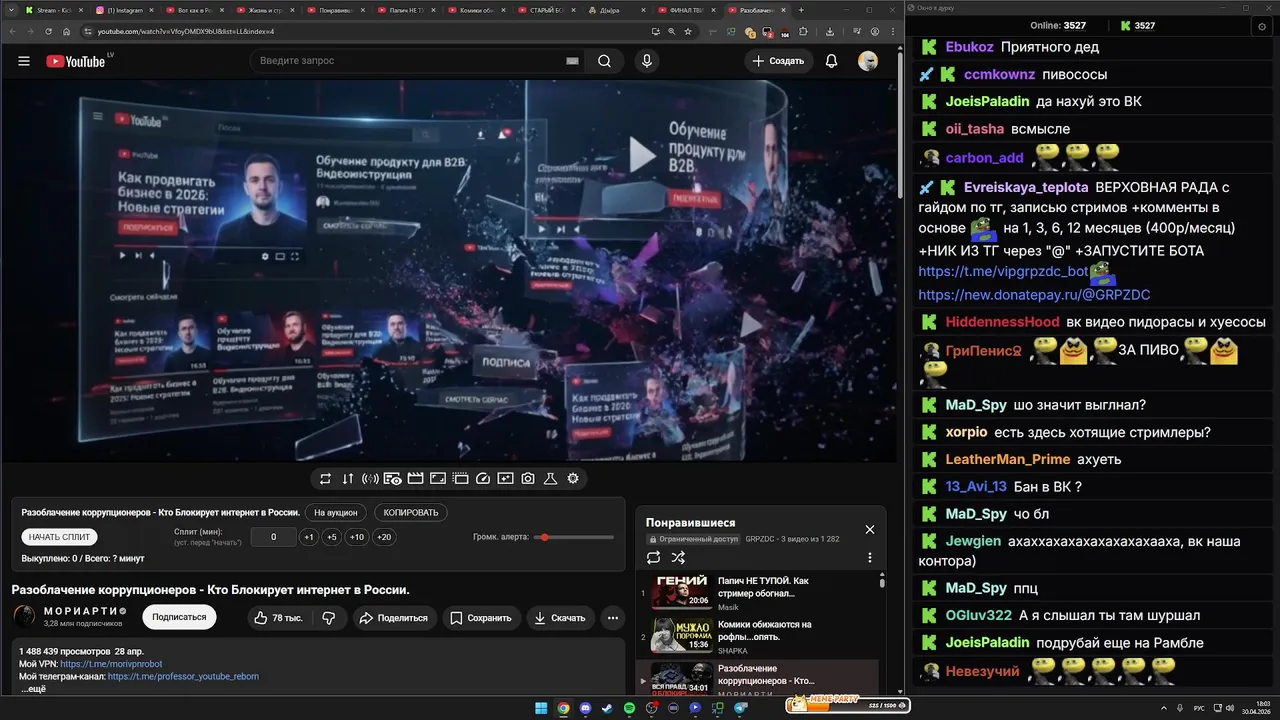Open the YouTube account avatar menu
Image resolution: width=1280 pixels, height=720 pixels.
[x=868, y=61]
